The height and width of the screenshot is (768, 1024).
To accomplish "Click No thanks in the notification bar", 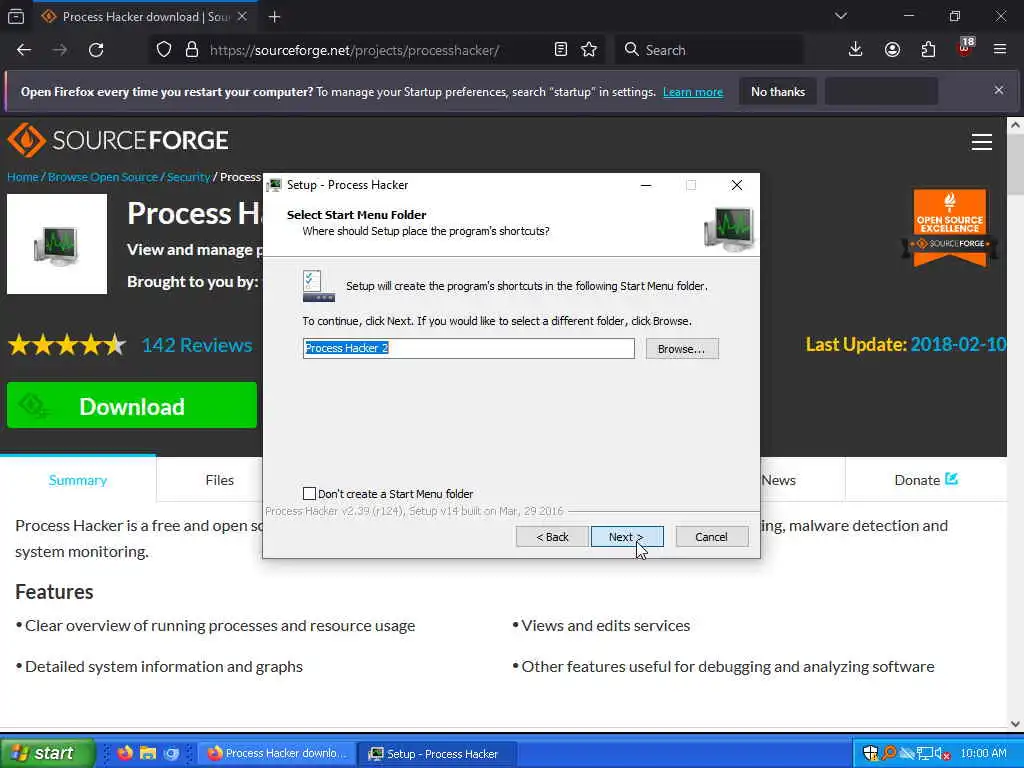I will click(x=778, y=91).
